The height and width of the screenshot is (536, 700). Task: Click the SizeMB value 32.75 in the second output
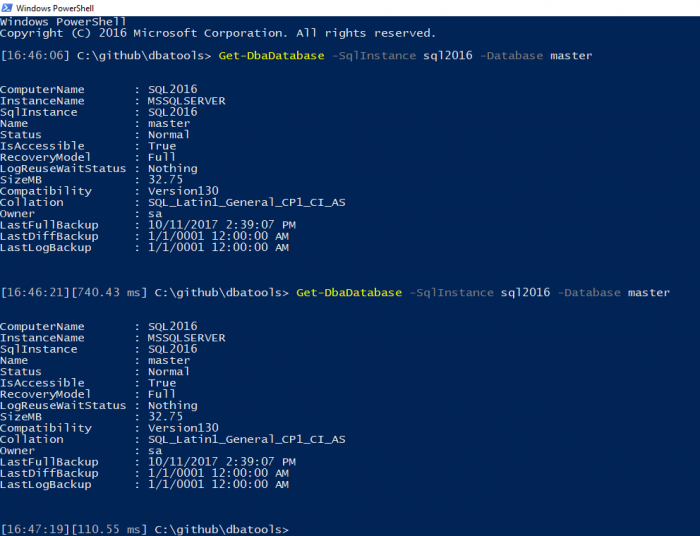(165, 416)
